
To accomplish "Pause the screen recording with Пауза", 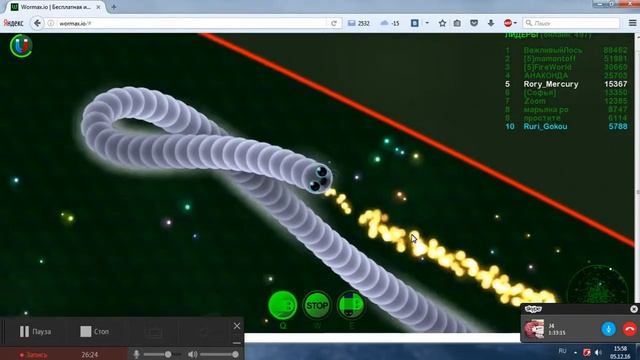I will (x=35, y=331).
